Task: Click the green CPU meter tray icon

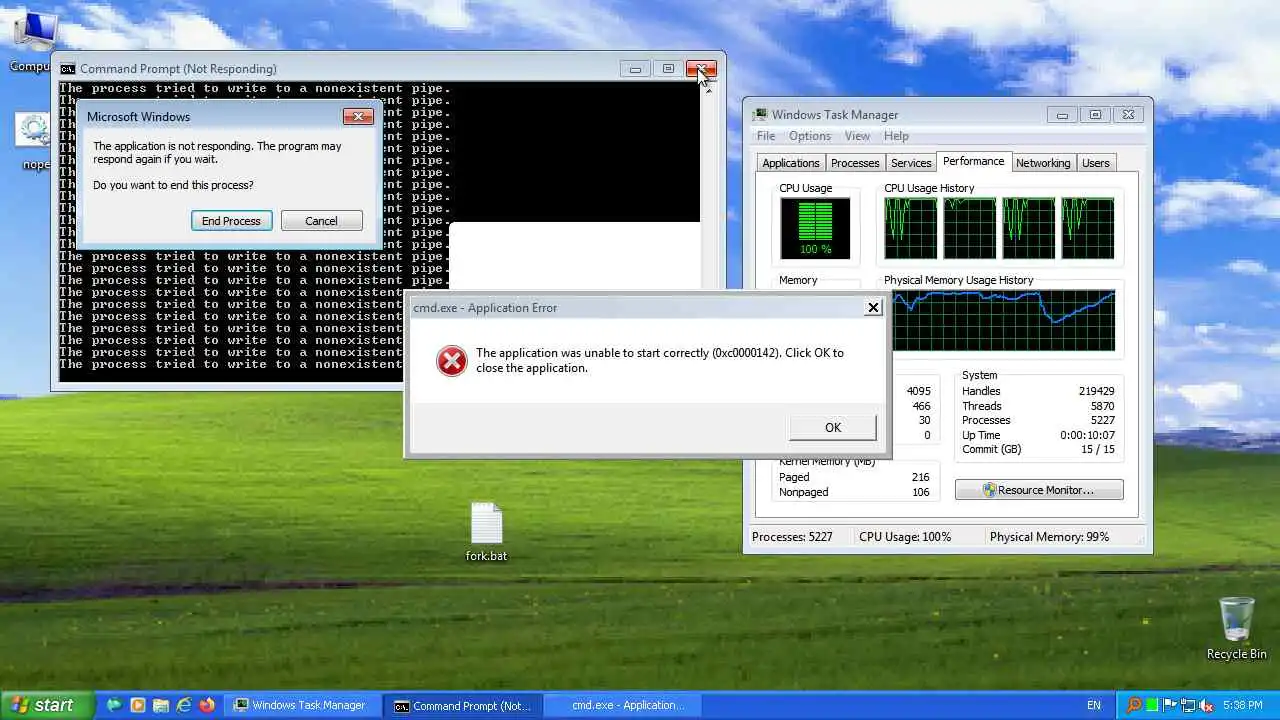Action: tap(1153, 705)
